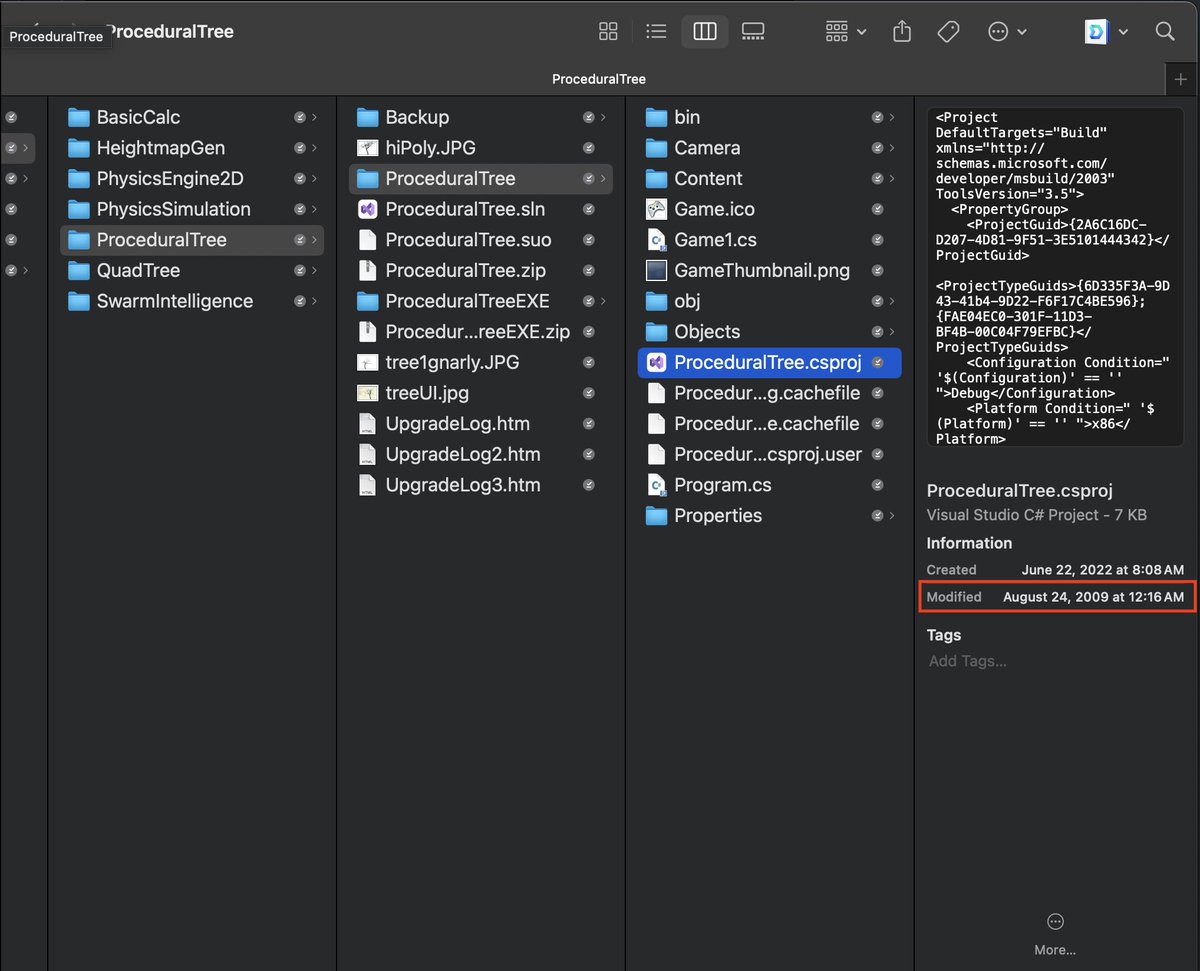This screenshot has height=971, width=1200.
Task: Expand the Camera folder chevron
Action: (x=892, y=148)
